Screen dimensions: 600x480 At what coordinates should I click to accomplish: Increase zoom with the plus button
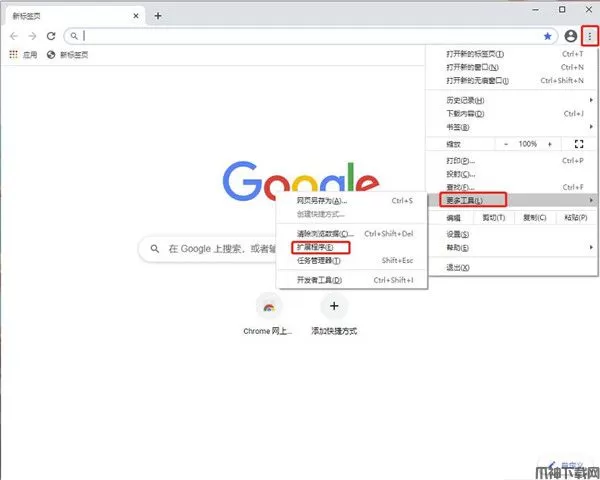click(x=550, y=144)
